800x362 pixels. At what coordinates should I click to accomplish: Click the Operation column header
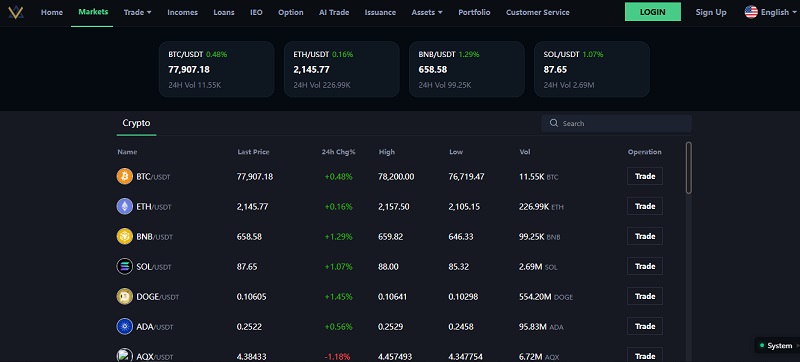pyautogui.click(x=644, y=152)
